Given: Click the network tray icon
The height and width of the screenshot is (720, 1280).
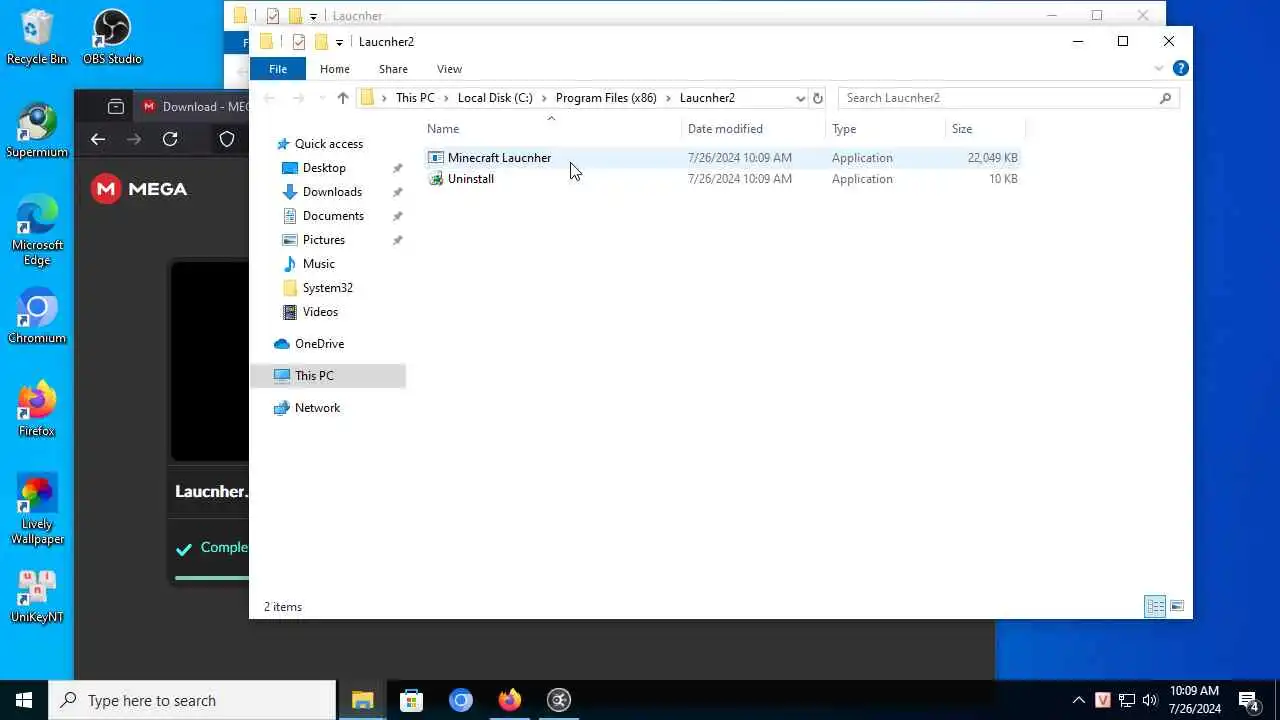Looking at the screenshot, I should tap(1126, 700).
